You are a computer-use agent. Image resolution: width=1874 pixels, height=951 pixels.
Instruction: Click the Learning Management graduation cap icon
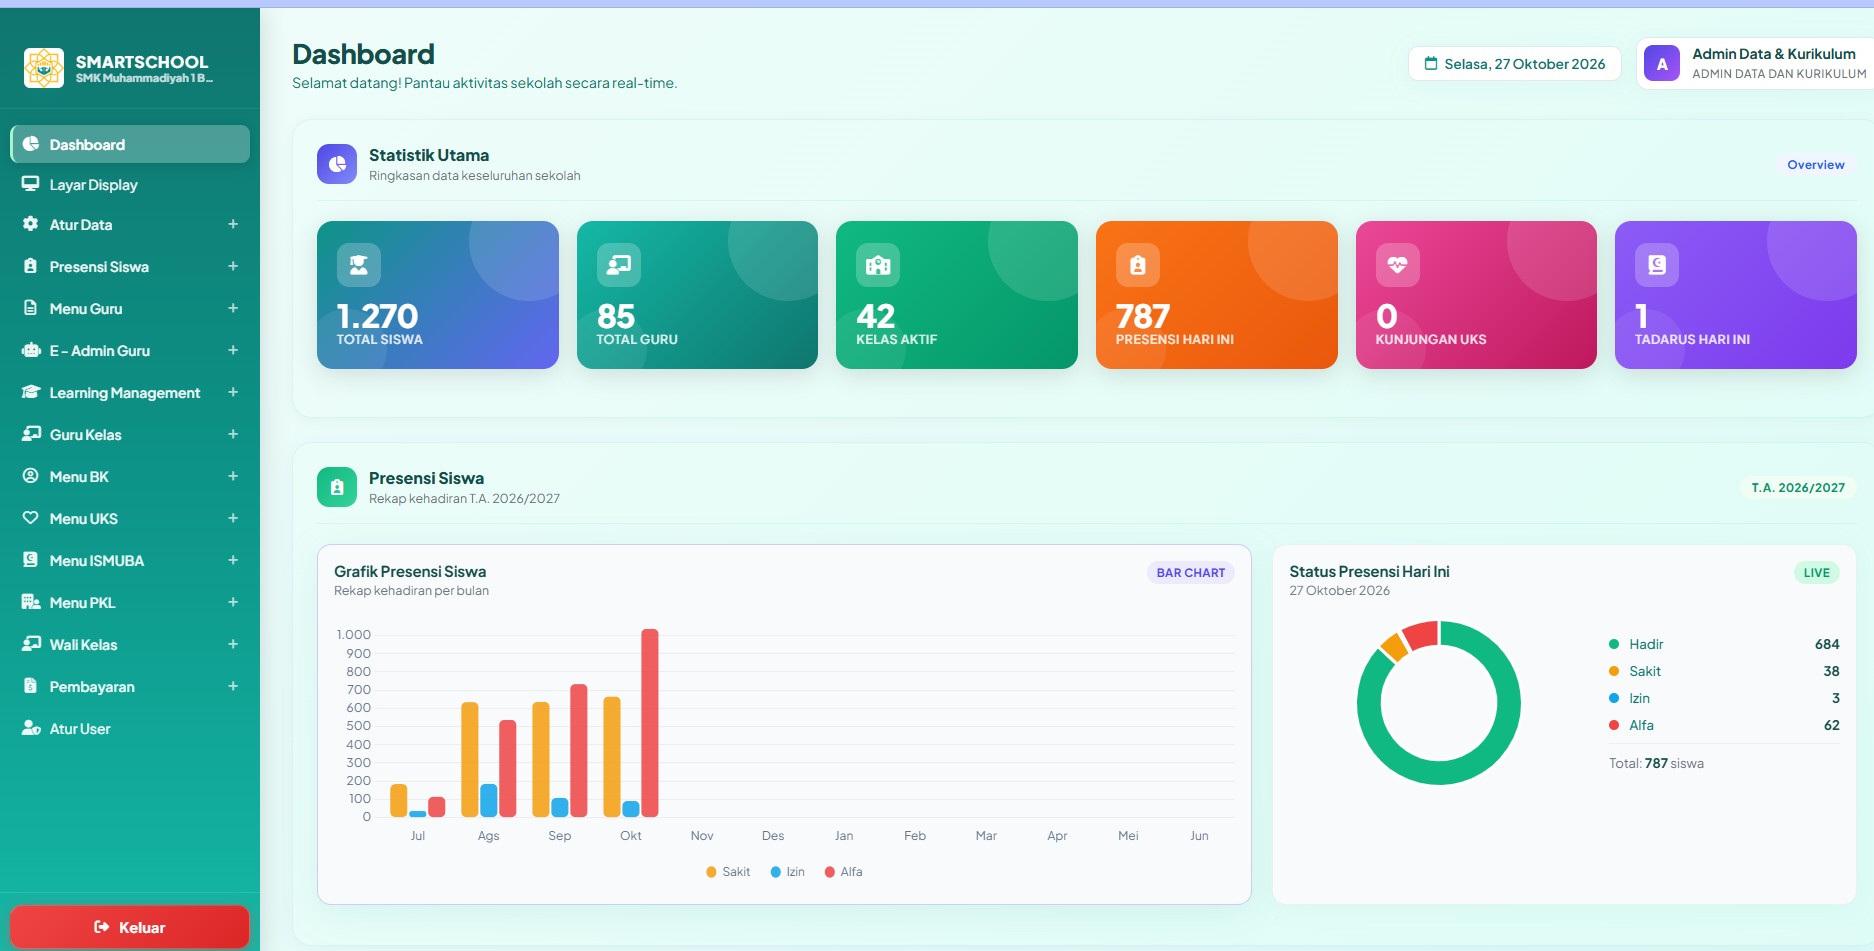31,392
